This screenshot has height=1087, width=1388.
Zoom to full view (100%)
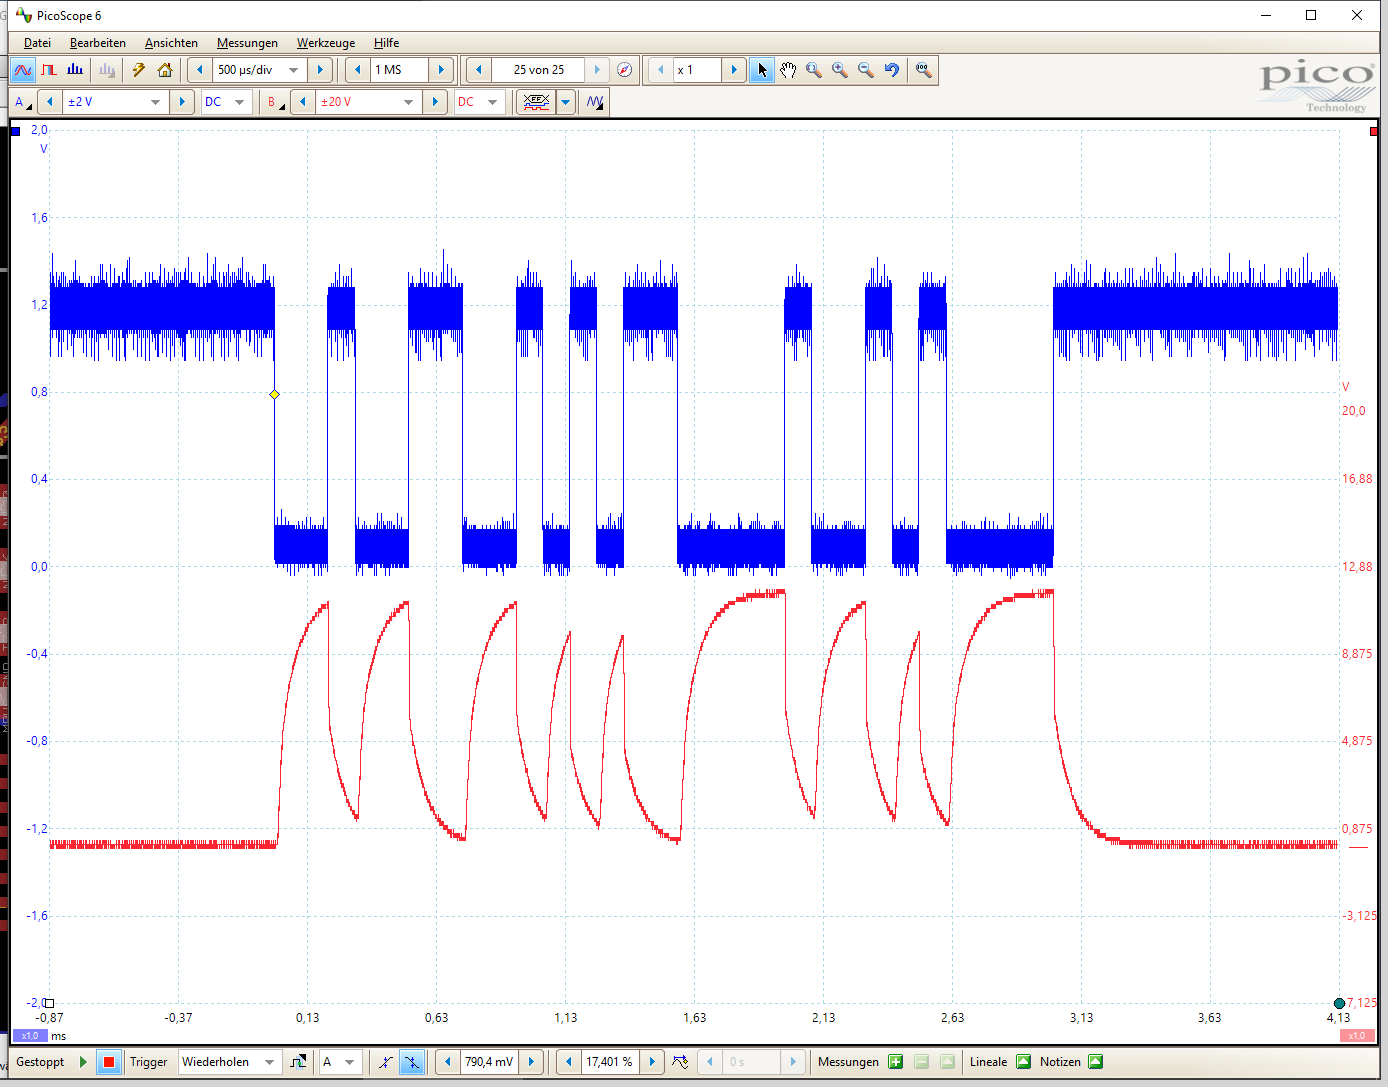[x=924, y=70]
